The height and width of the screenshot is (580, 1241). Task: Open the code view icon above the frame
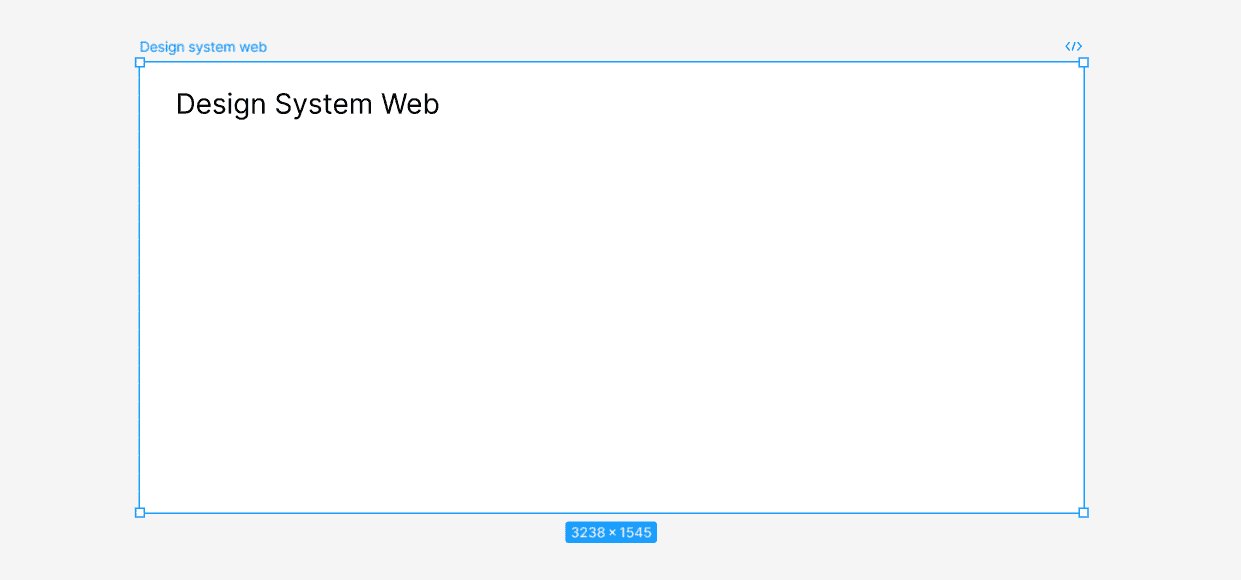[1073, 46]
